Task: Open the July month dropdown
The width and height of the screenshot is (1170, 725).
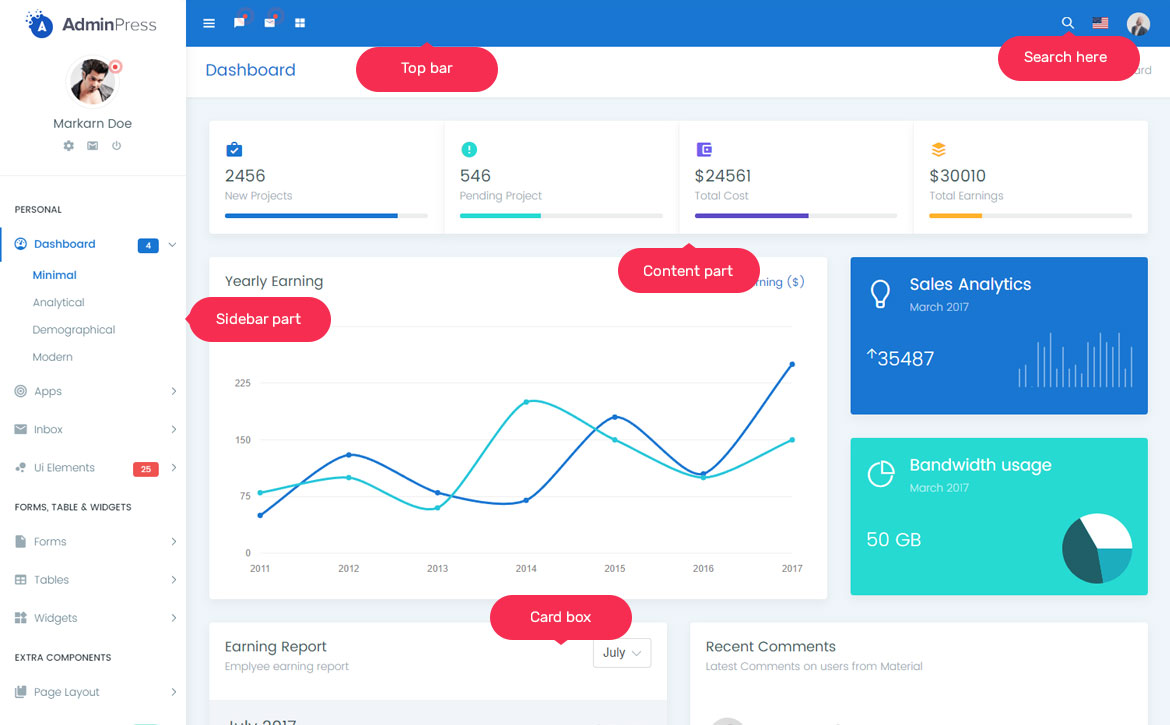Action: [621, 653]
